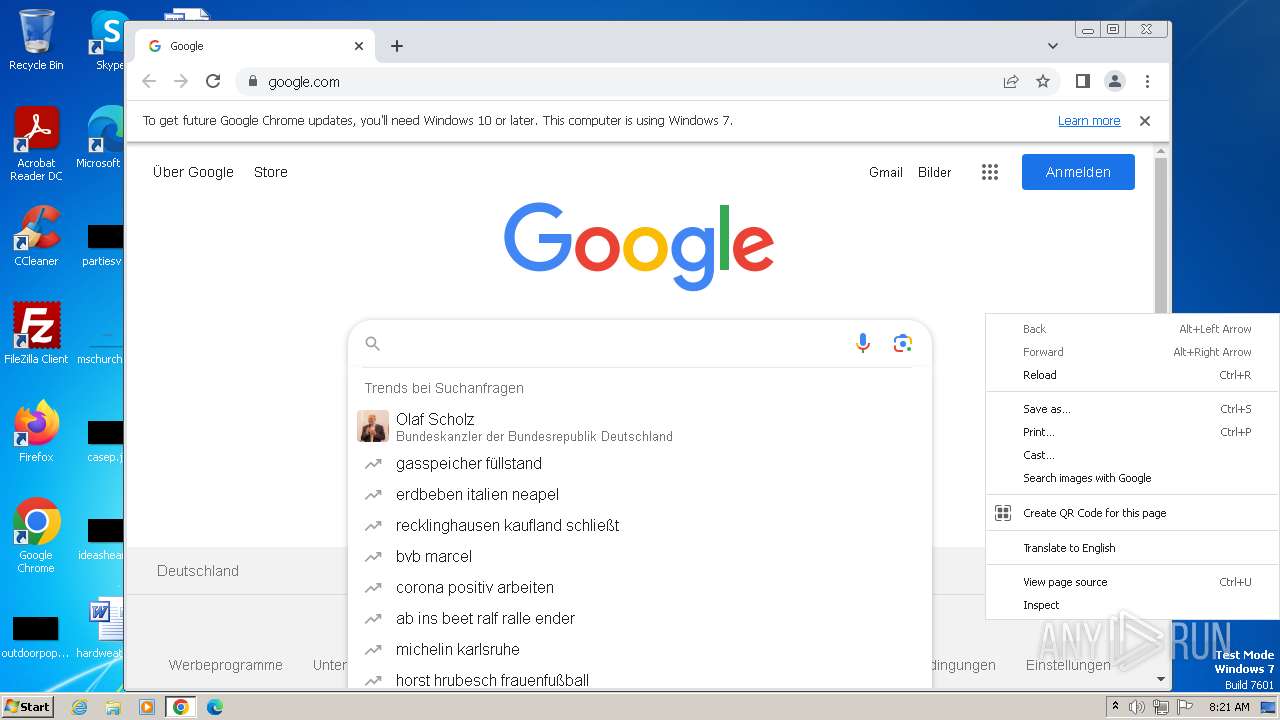The image size is (1280, 720).
Task: Select recklinghausen kaufland schließt suggestion
Action: [640, 526]
